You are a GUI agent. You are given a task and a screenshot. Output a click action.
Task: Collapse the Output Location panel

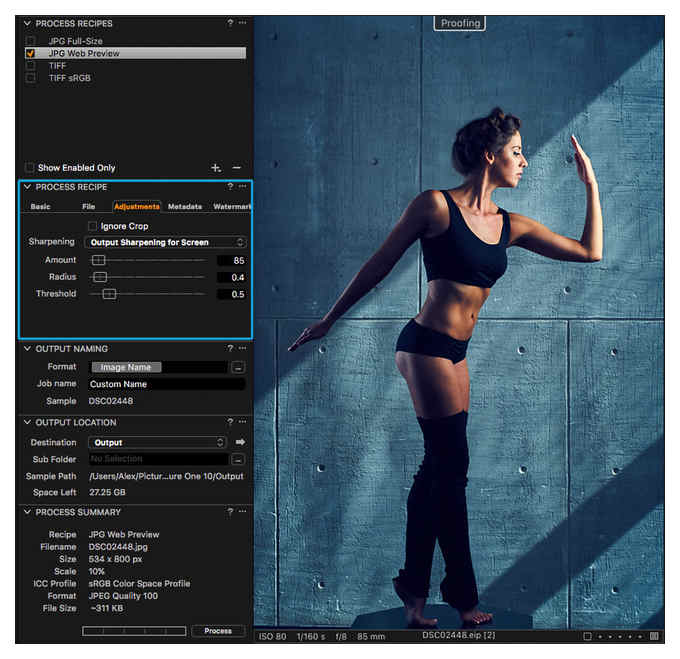27,422
